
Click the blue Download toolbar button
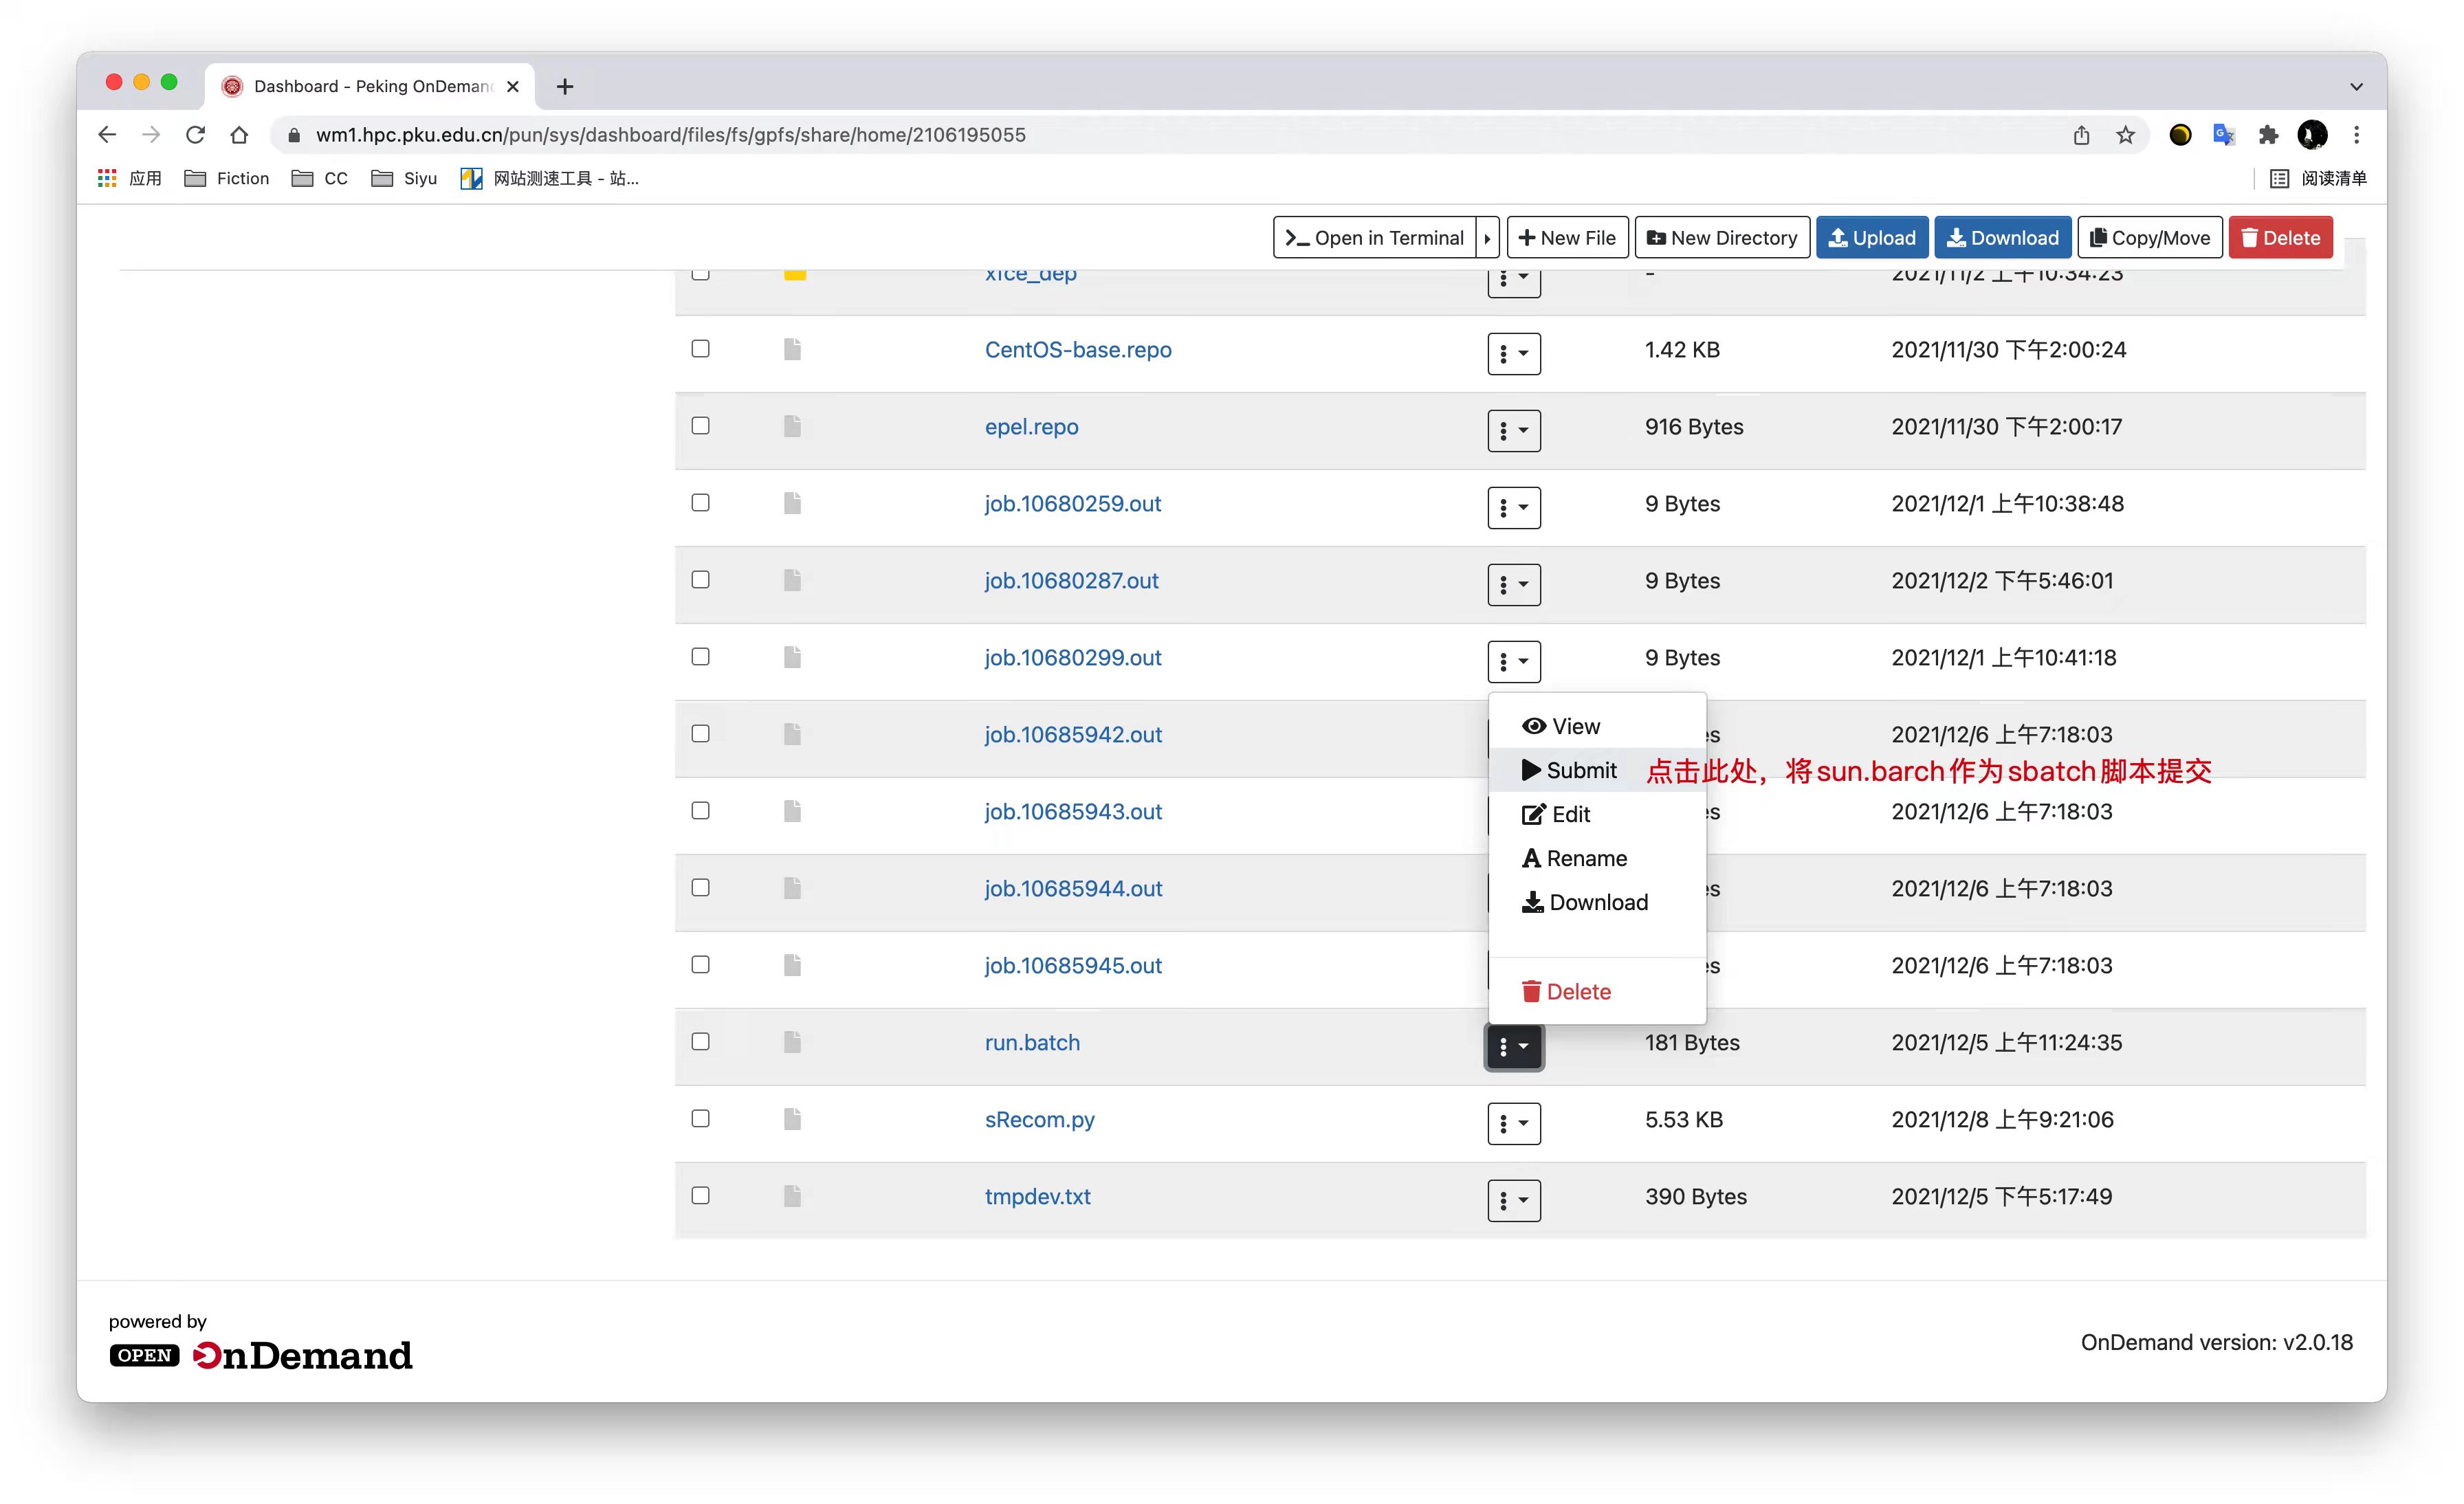tap(2003, 238)
